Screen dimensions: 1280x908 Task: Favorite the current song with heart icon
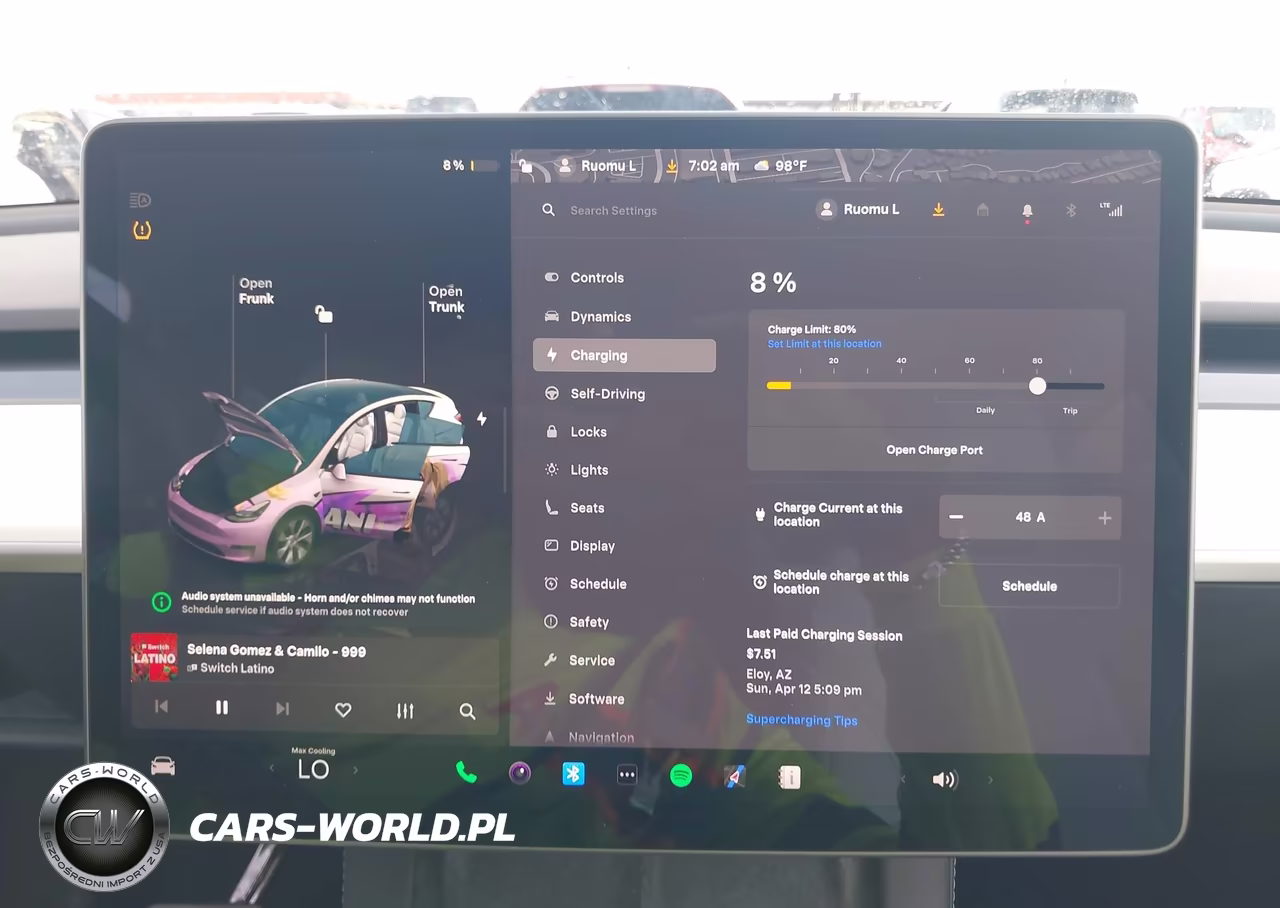click(343, 710)
